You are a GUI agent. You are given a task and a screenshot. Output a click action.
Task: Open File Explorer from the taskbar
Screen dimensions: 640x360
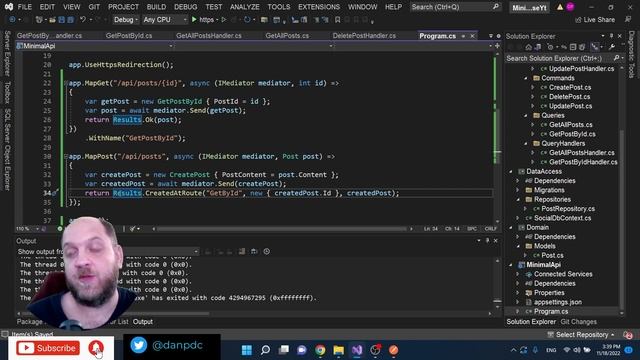pos(338,350)
